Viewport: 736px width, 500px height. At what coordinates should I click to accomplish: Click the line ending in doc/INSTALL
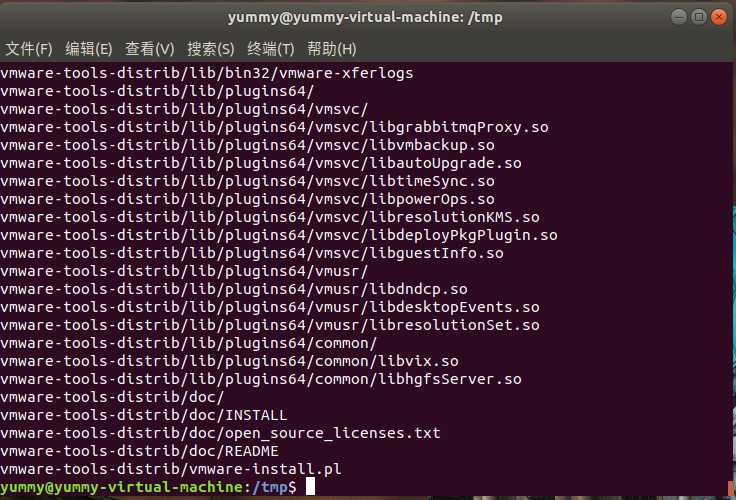click(144, 415)
